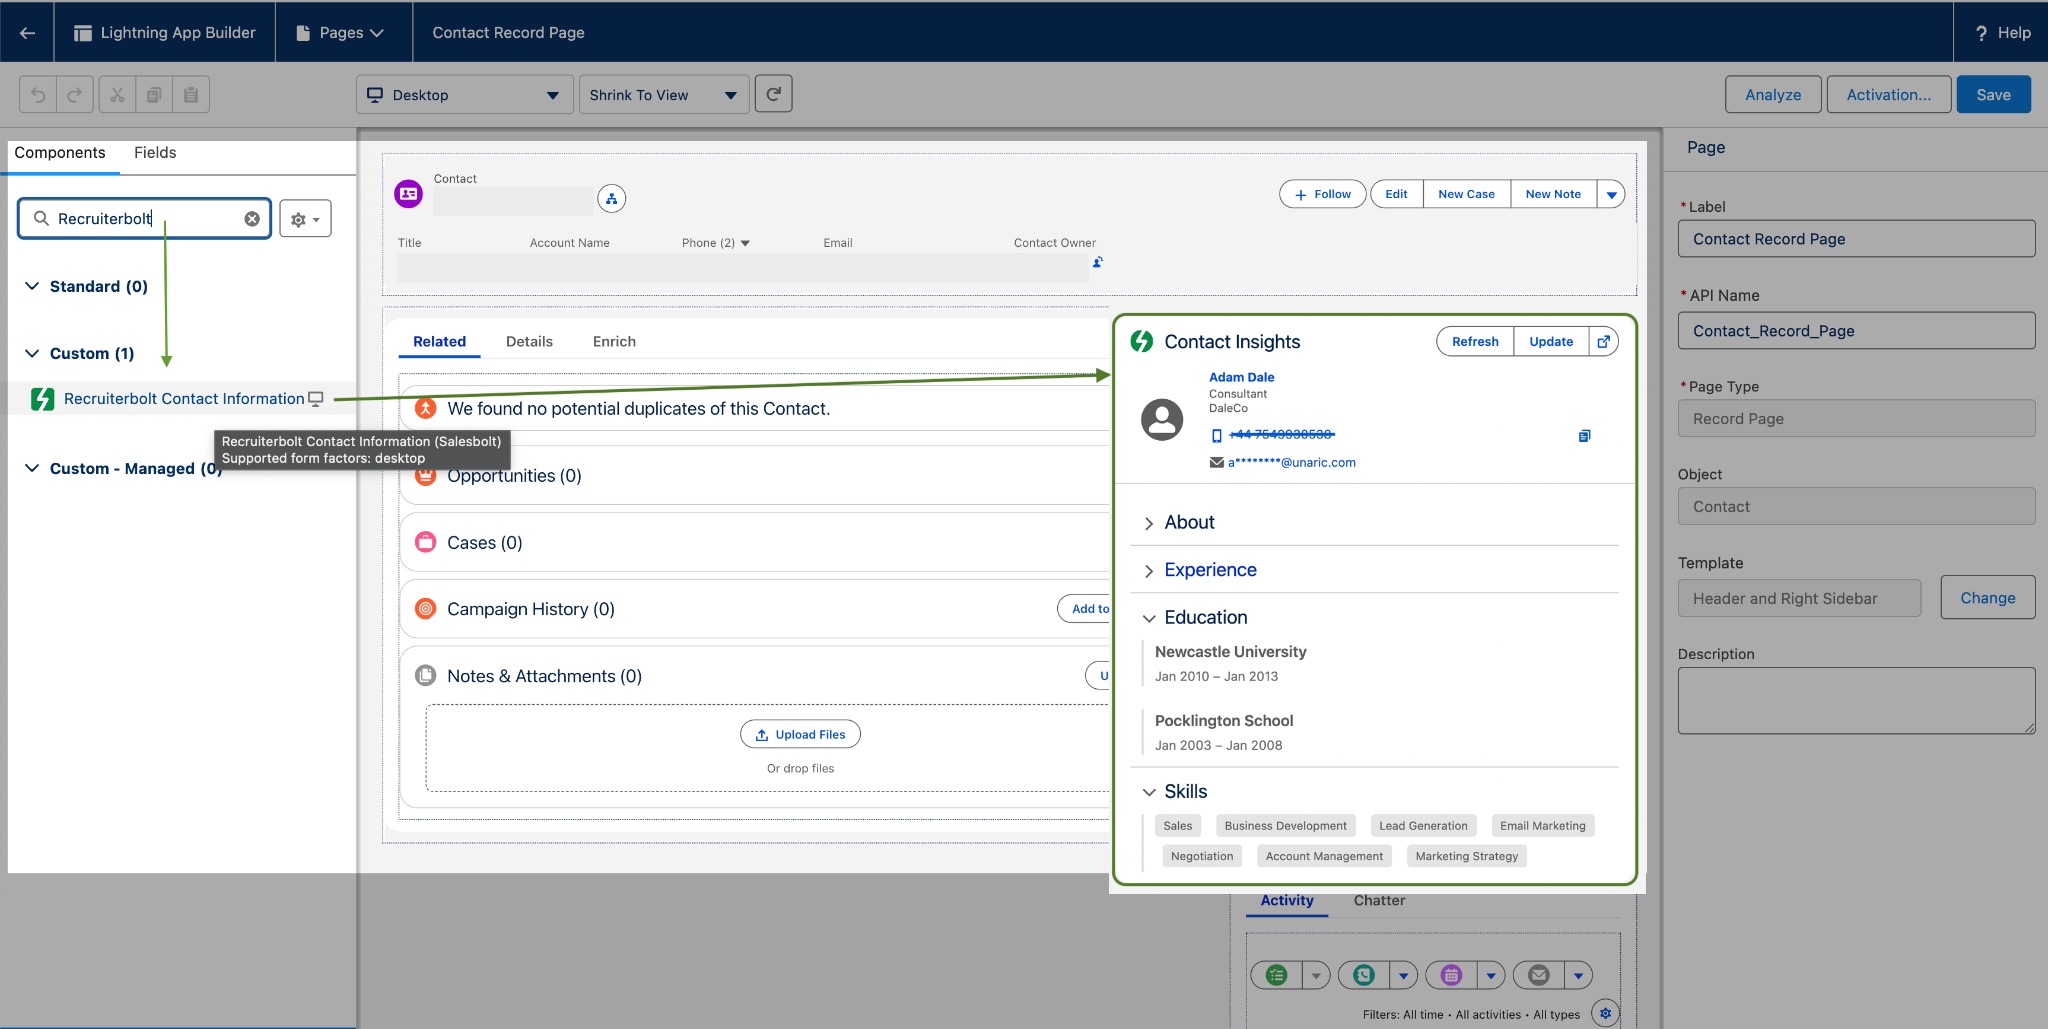The image size is (2048, 1029).
Task: Open timeline filter settings gear
Action: tap(1605, 1013)
